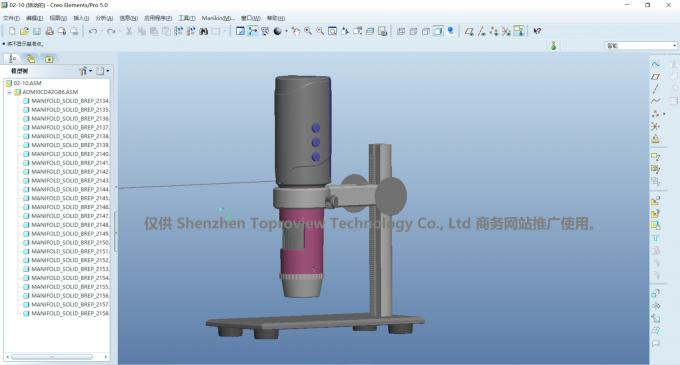Select Wireframe display mode icon
Screen dimensions: 680x365
tap(401, 31)
